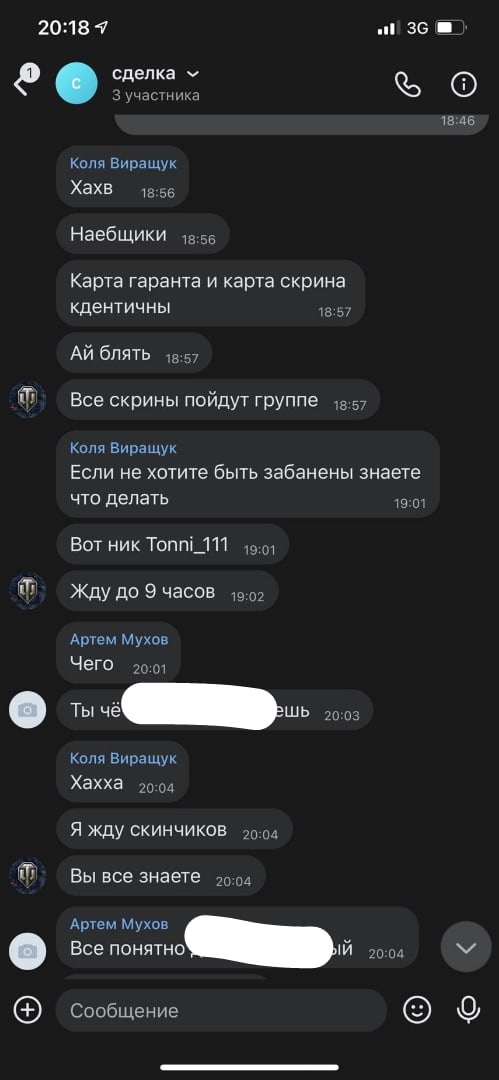Open chat info via the circled i icon

pyautogui.click(x=464, y=84)
